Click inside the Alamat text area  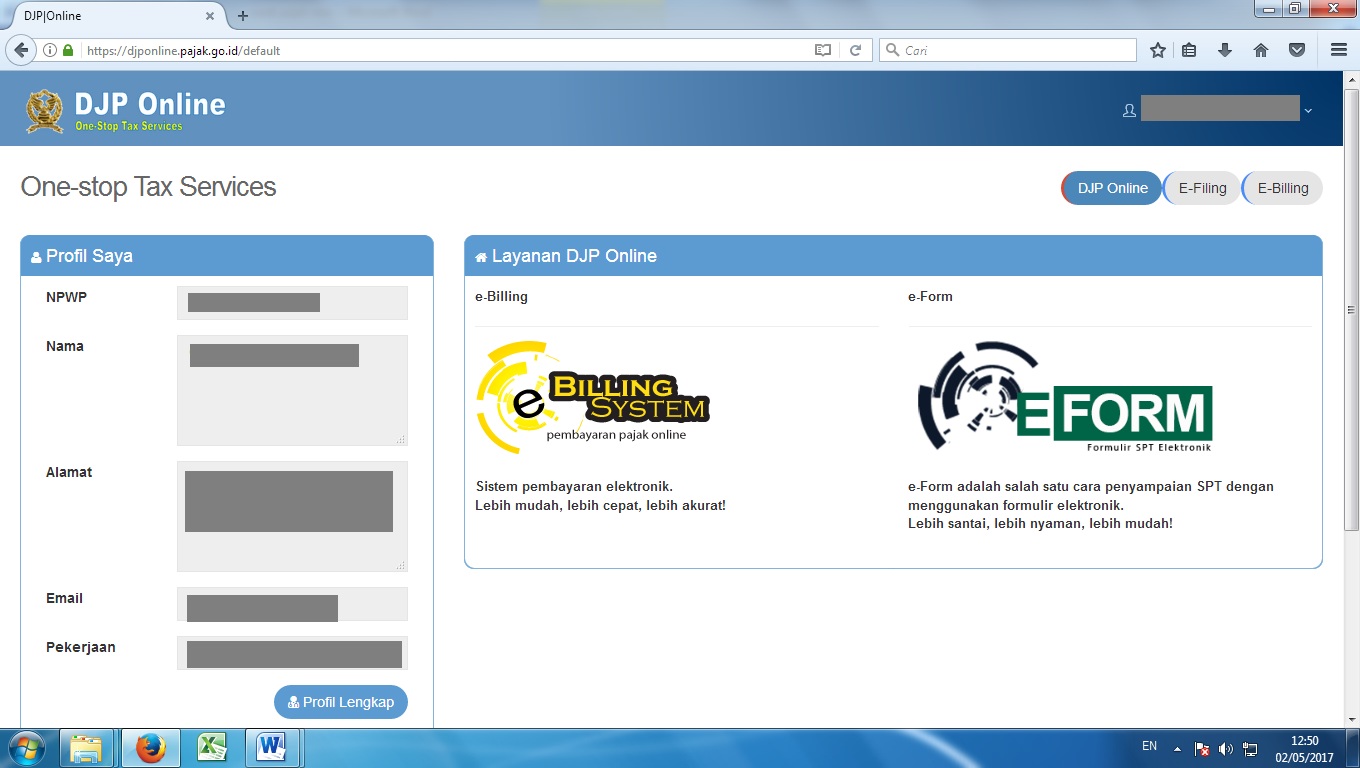292,516
